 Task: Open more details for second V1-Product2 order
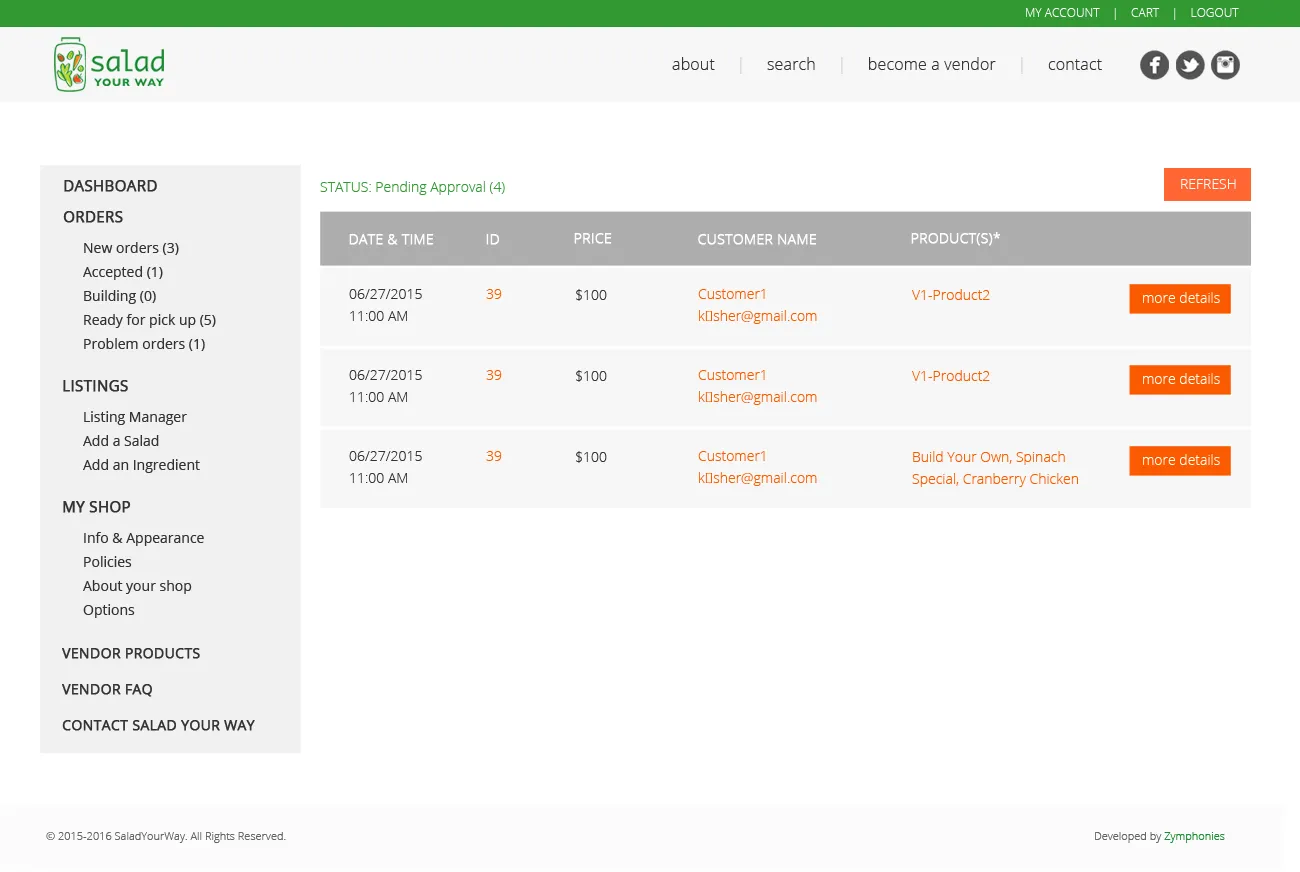click(x=1180, y=379)
